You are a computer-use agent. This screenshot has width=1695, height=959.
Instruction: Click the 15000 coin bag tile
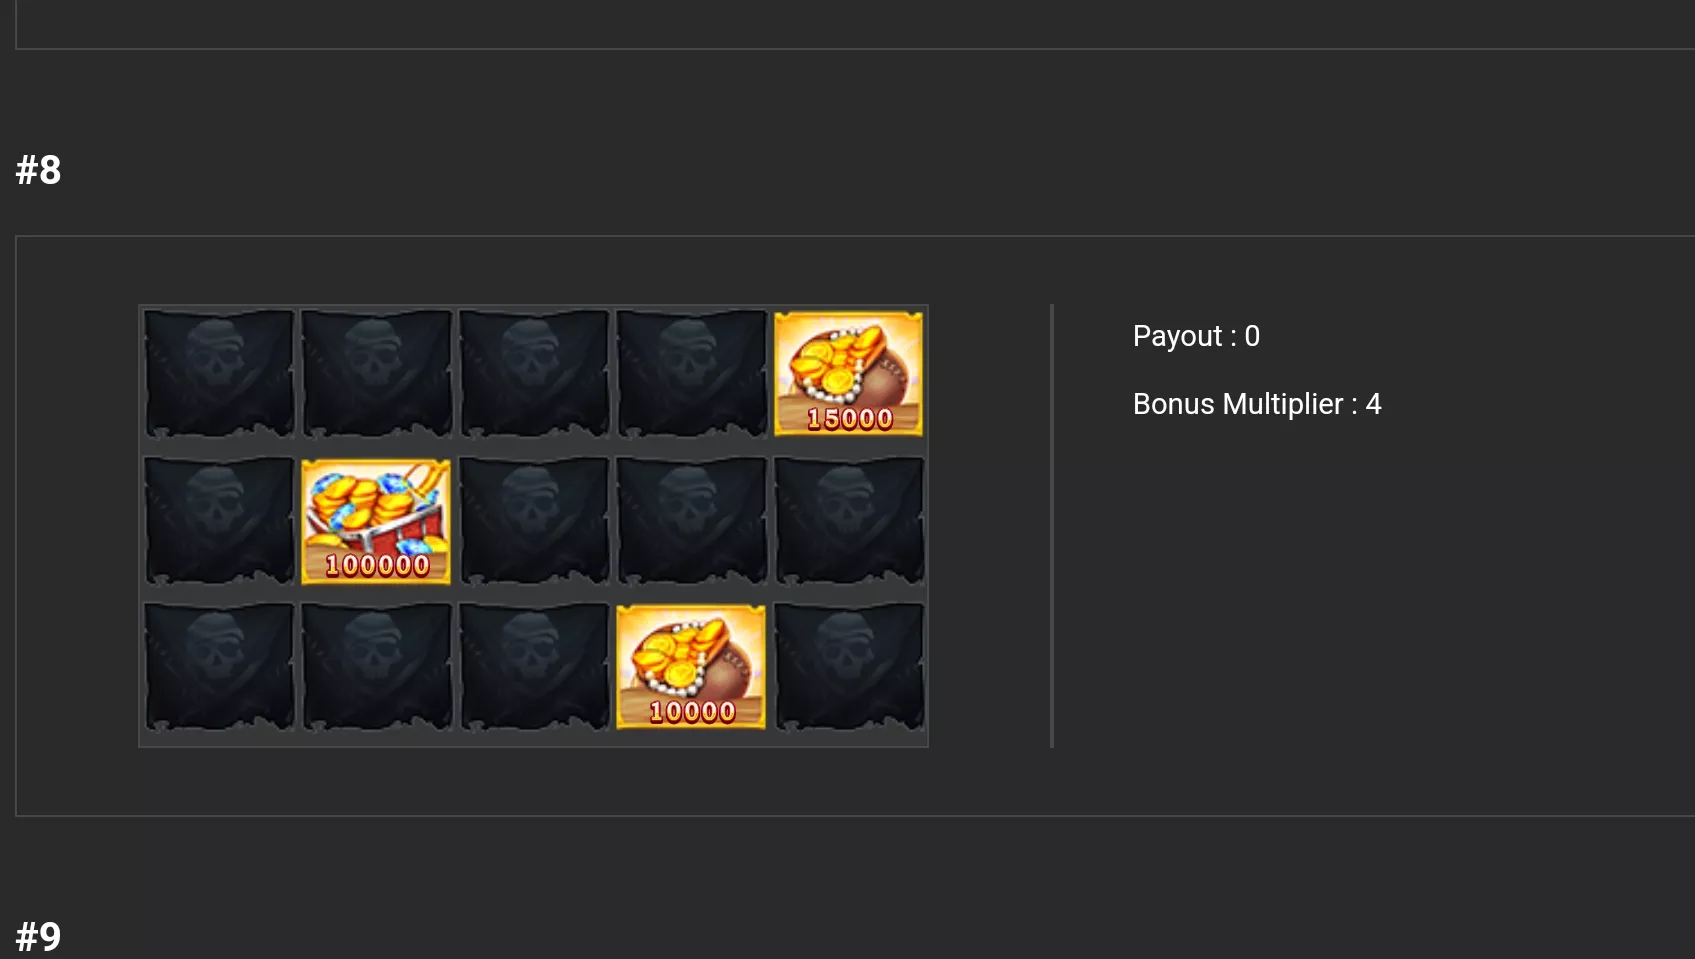(848, 373)
